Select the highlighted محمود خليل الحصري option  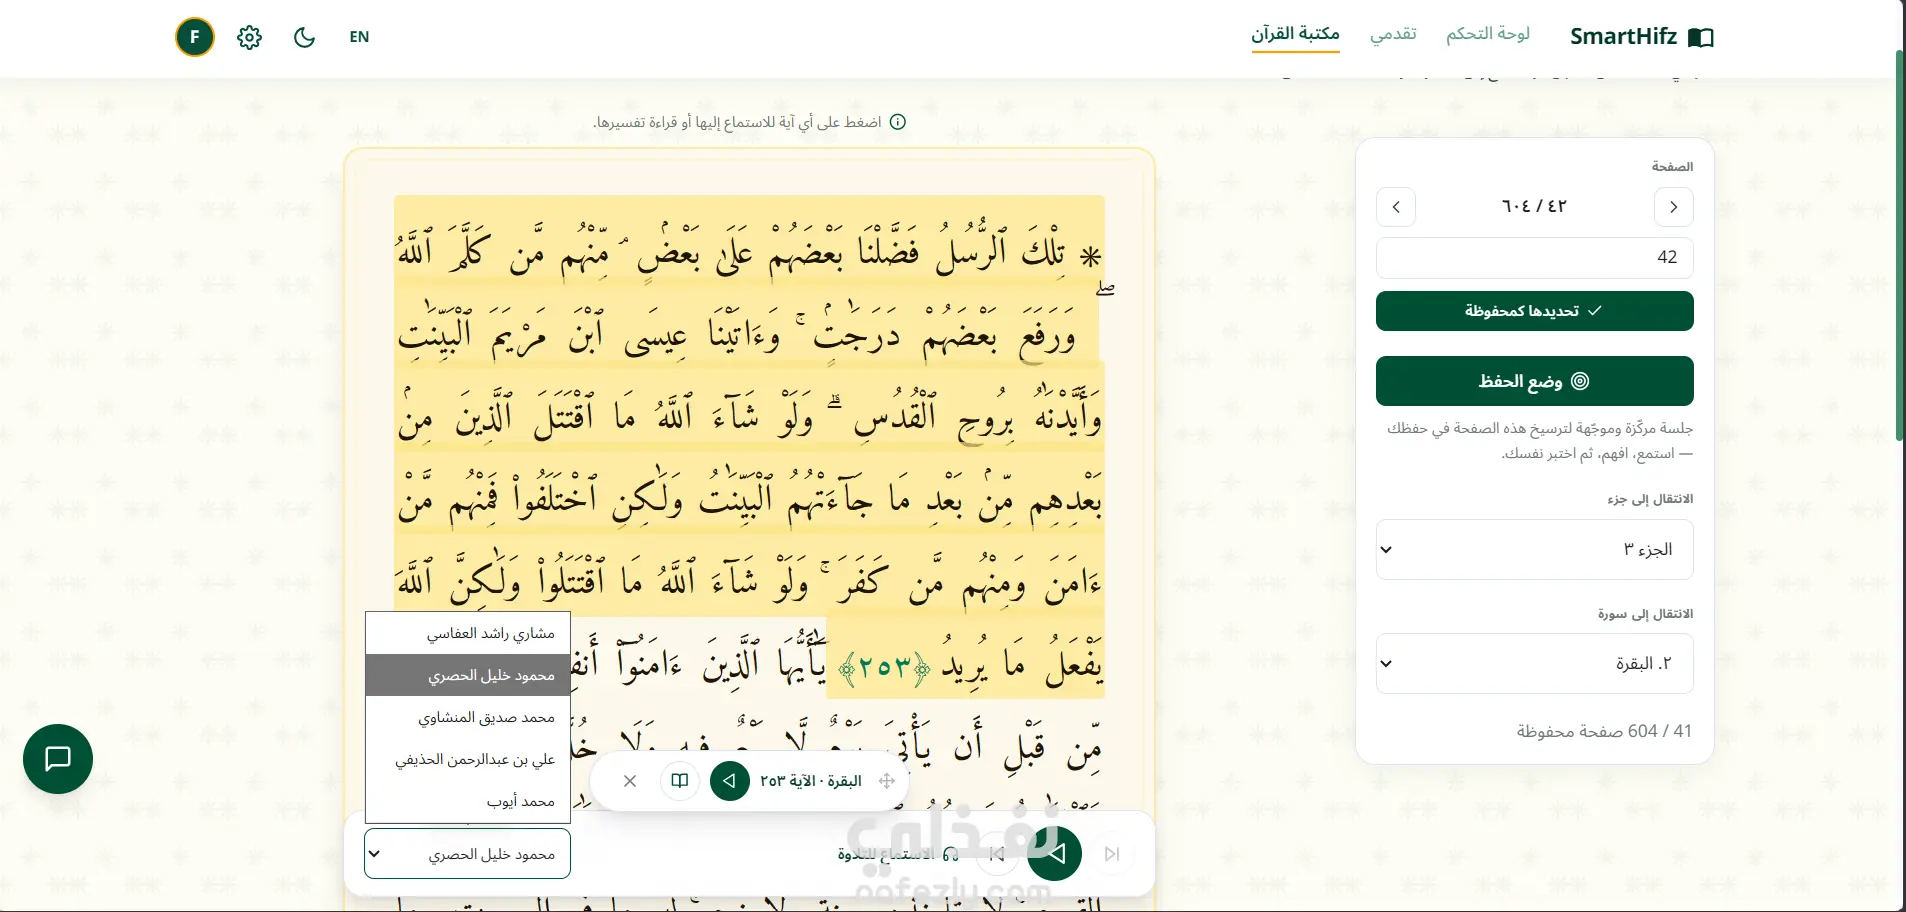tap(468, 675)
